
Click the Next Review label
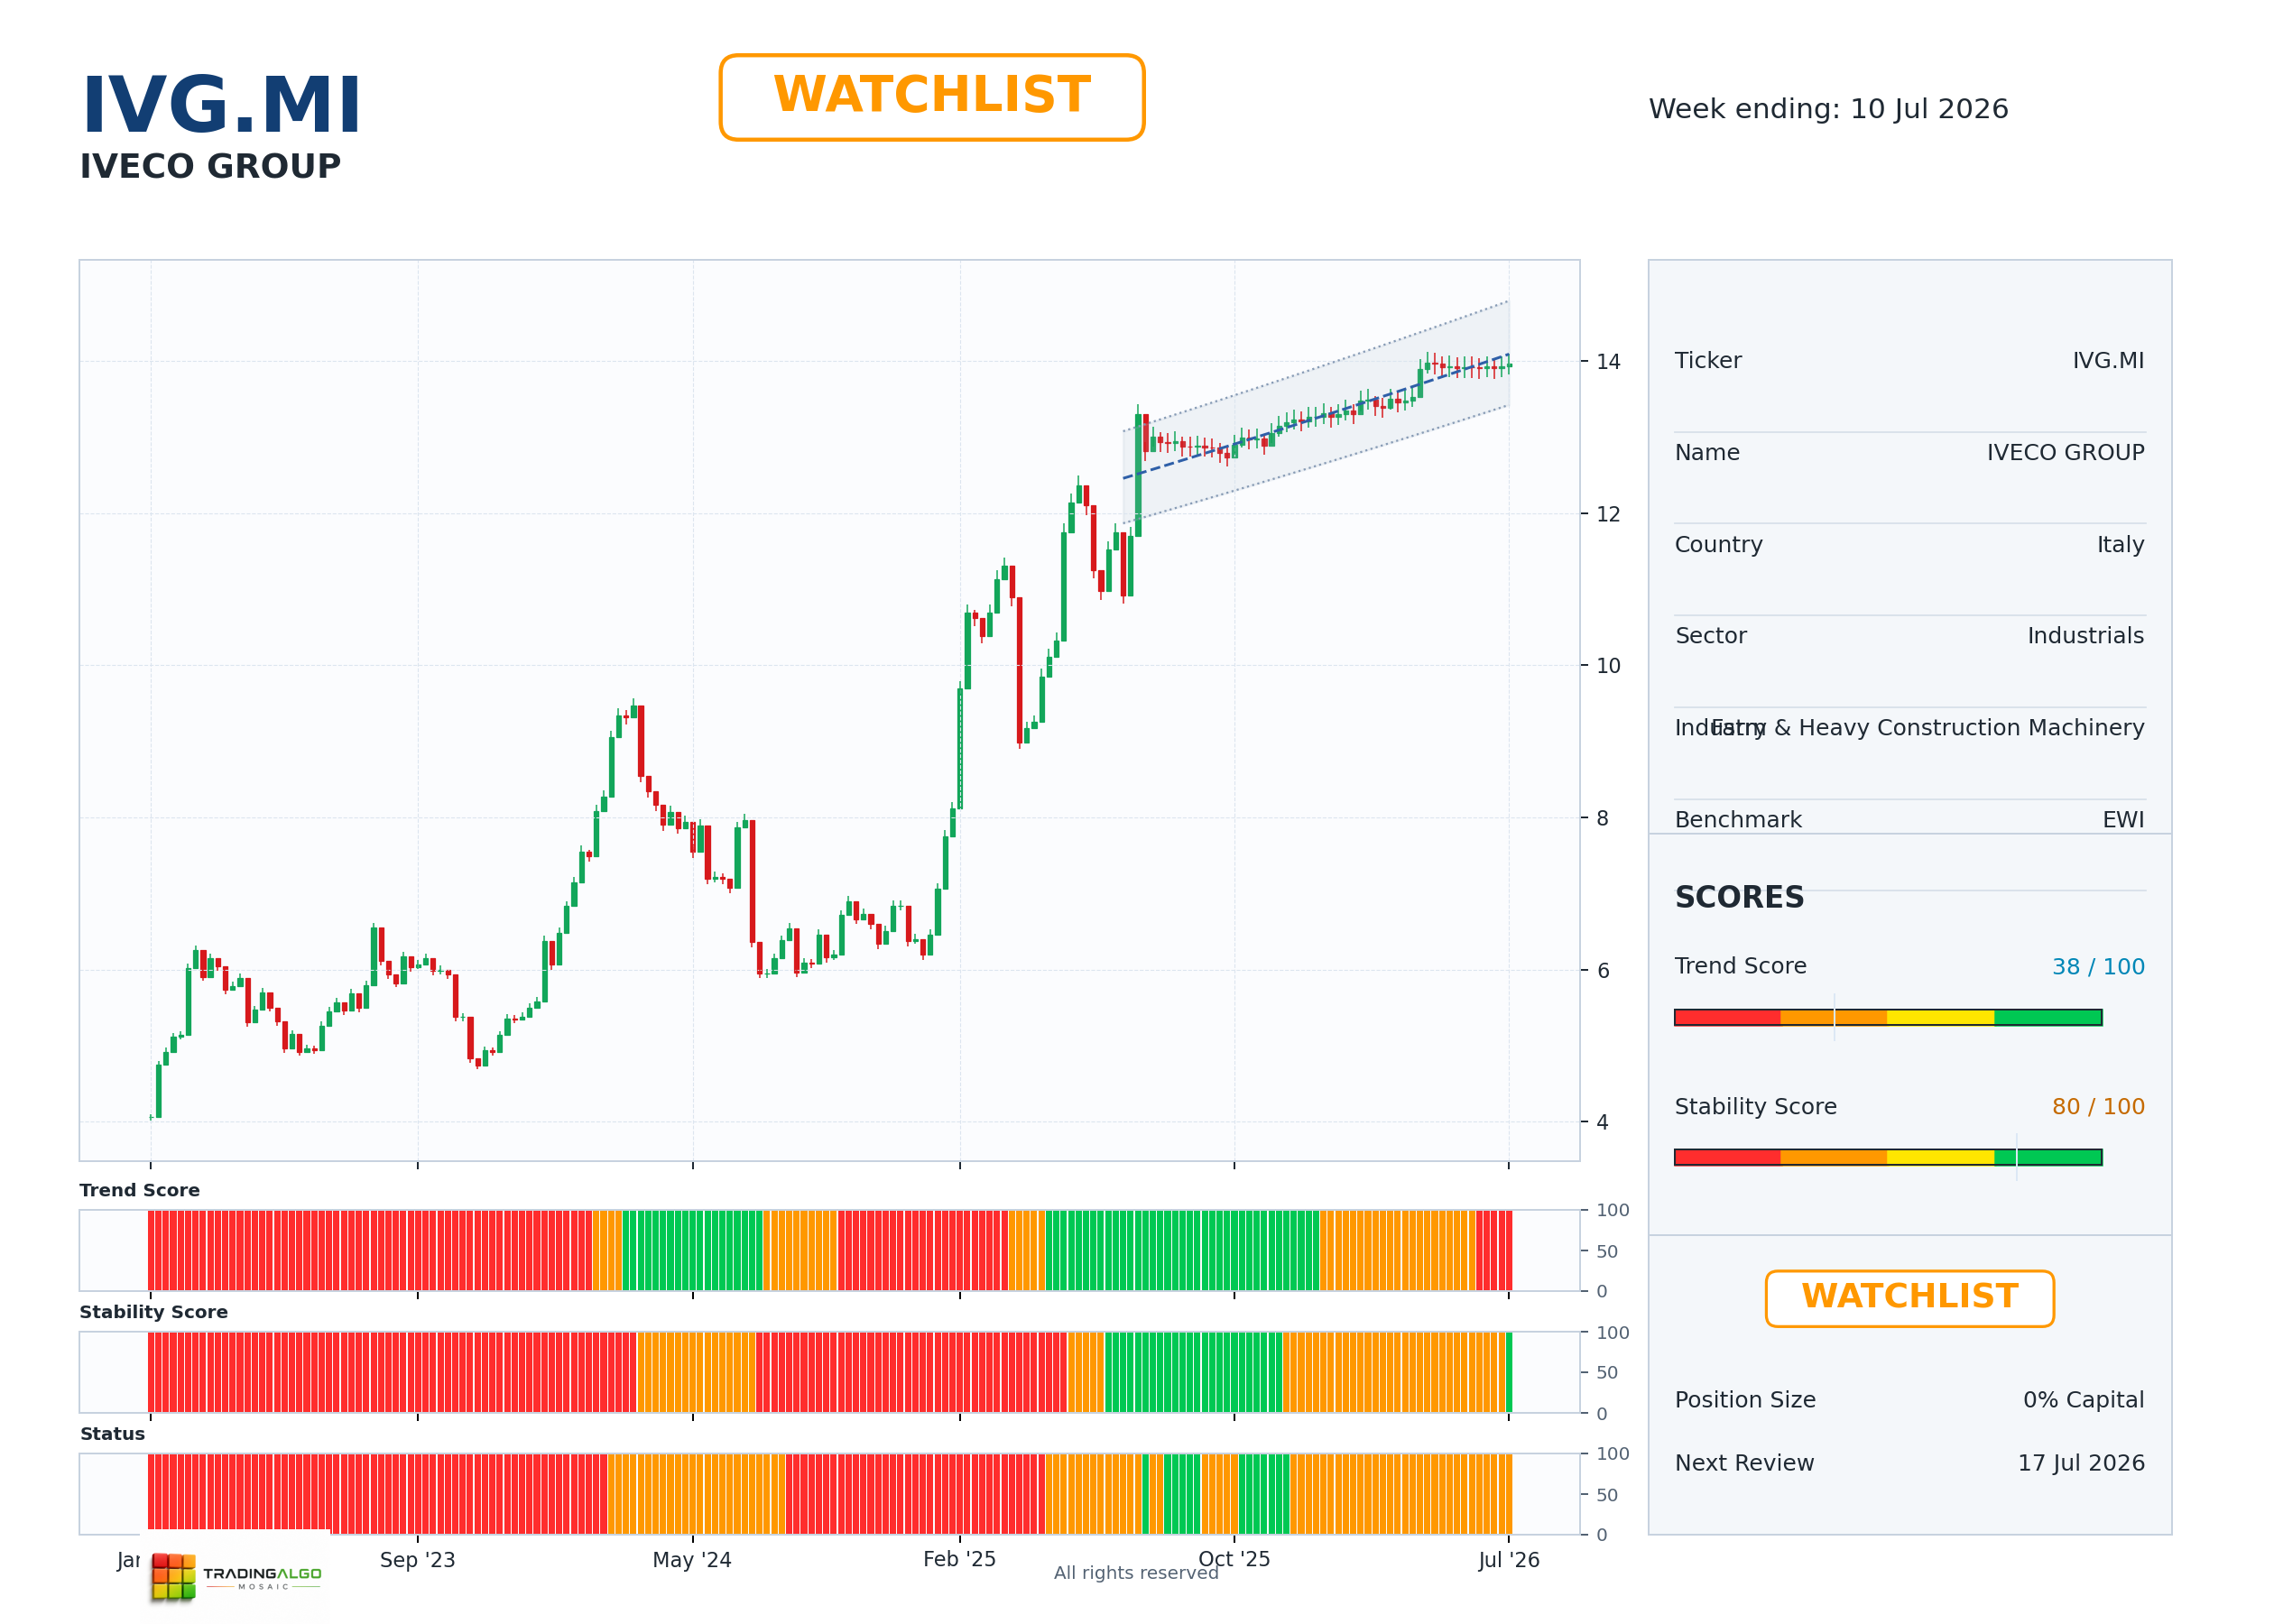click(1744, 1463)
